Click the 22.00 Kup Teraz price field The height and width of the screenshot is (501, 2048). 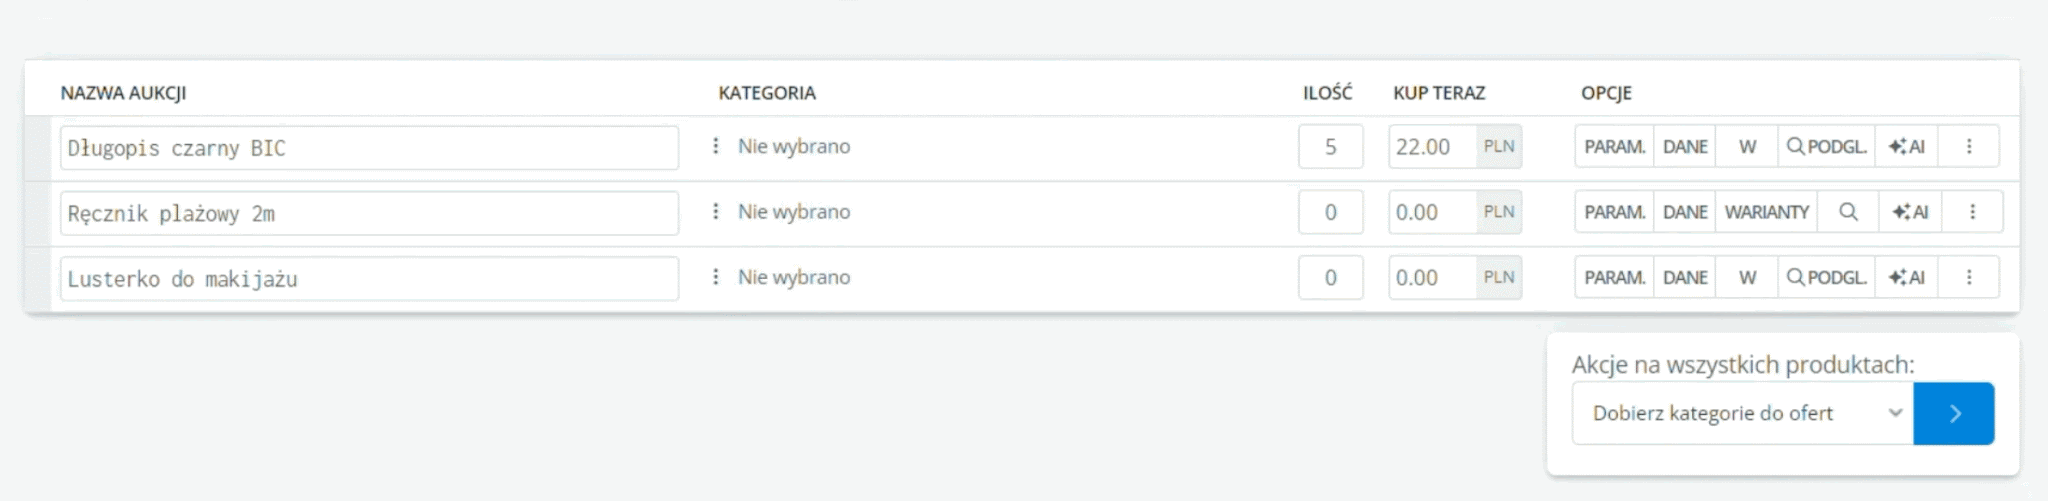1432,147
